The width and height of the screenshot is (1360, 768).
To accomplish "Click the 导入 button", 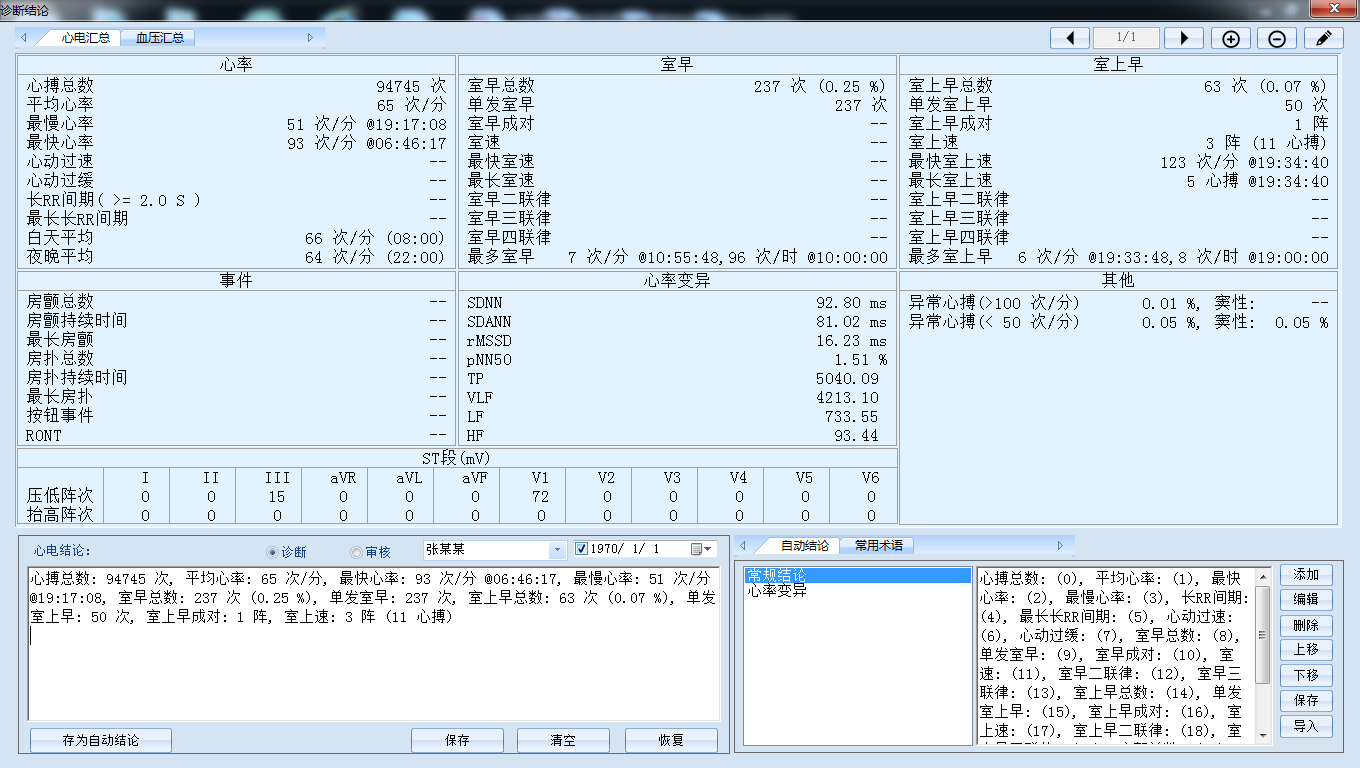I will pyautogui.click(x=1306, y=726).
